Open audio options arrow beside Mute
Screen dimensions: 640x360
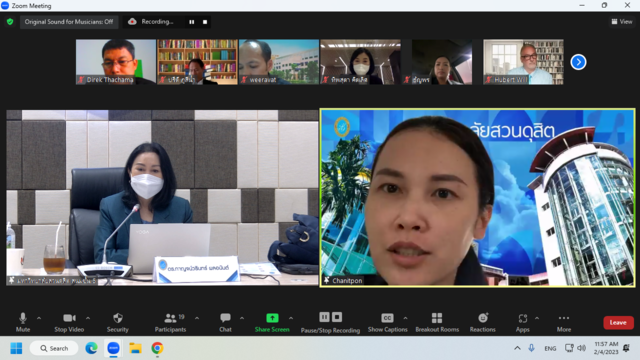[x=39, y=318]
